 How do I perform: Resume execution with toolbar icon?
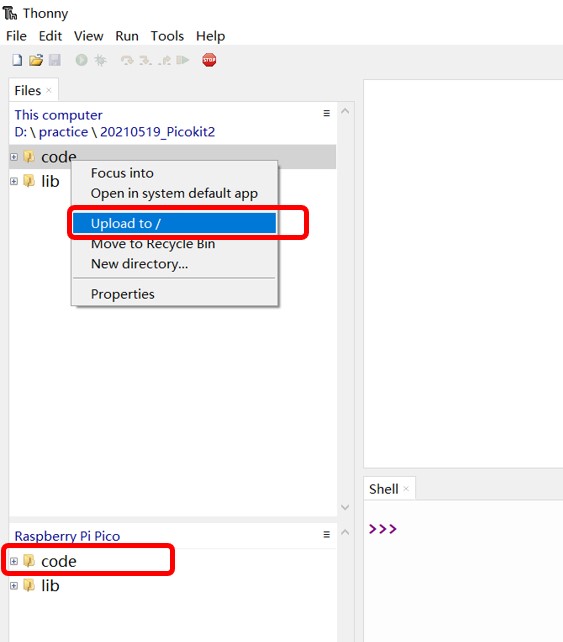click(x=183, y=60)
